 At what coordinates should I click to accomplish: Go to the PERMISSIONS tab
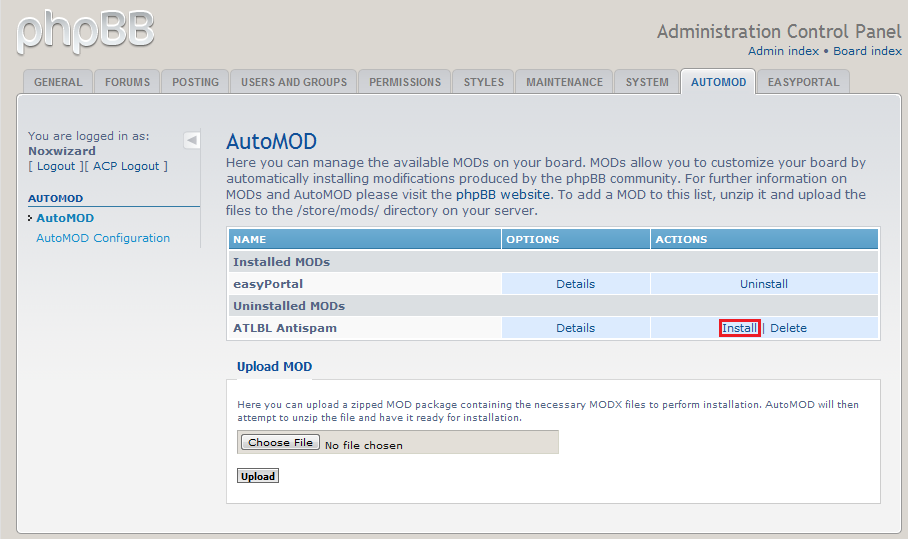[405, 82]
